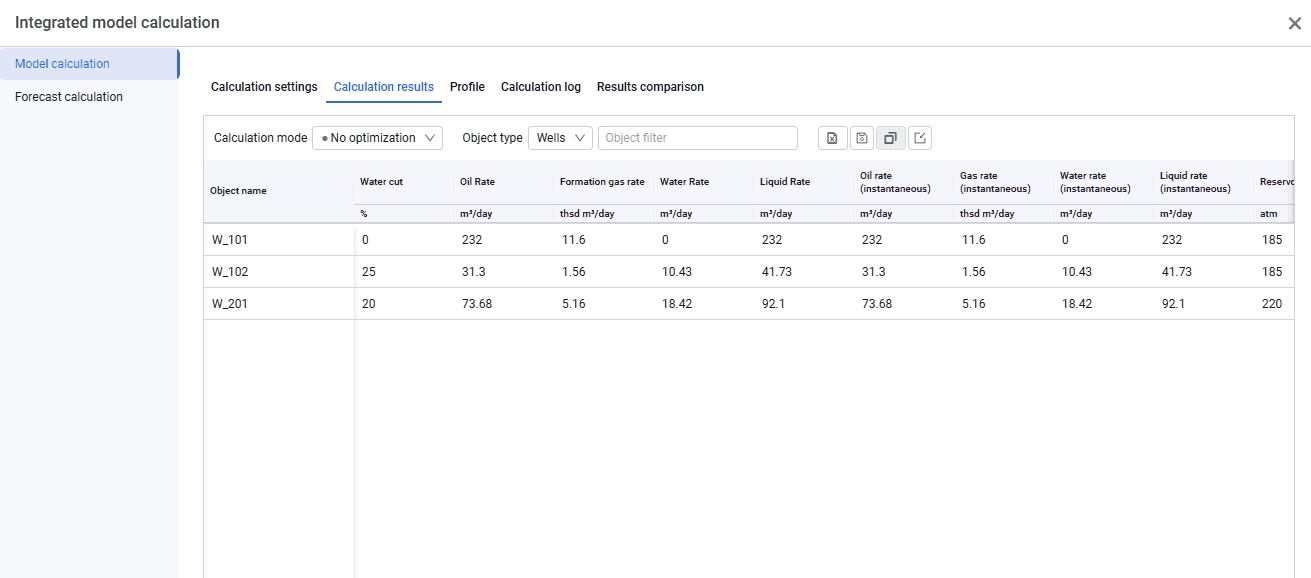Click W_201's Liquid Rate cell 92.1
Screen dimensions: 1311x578
point(774,304)
